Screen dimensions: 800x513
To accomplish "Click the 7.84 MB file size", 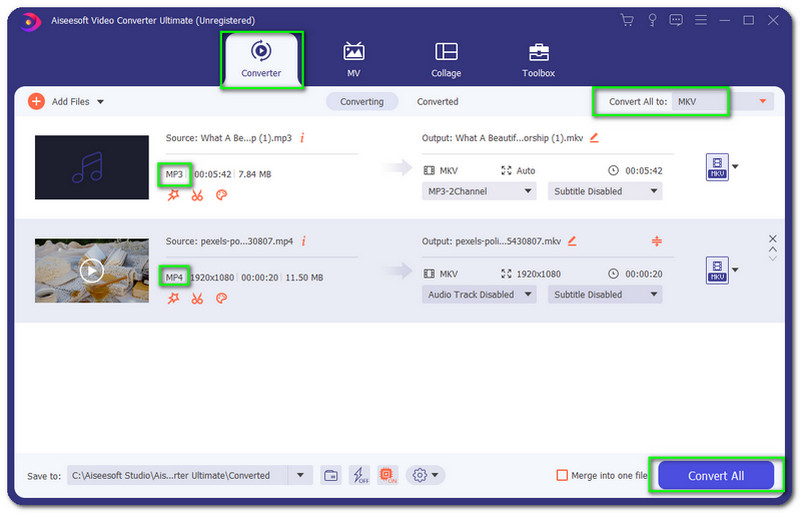I will tap(255, 174).
